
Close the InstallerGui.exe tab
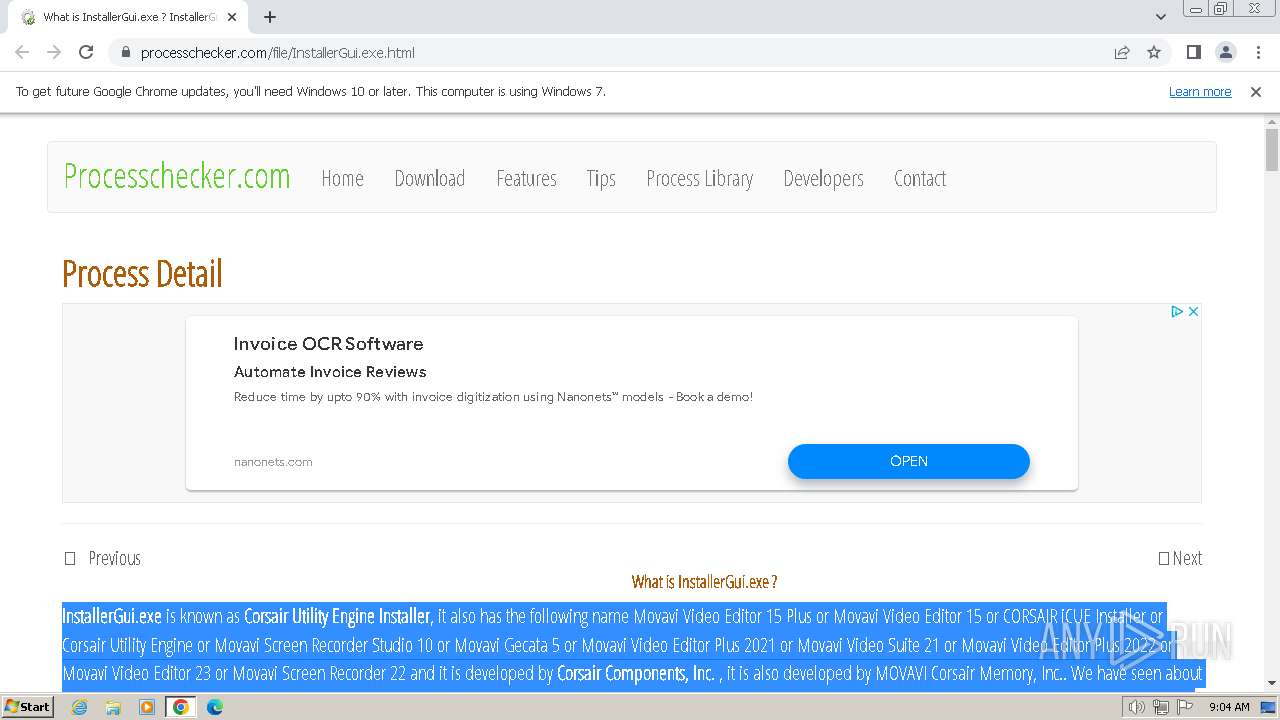pos(233,17)
